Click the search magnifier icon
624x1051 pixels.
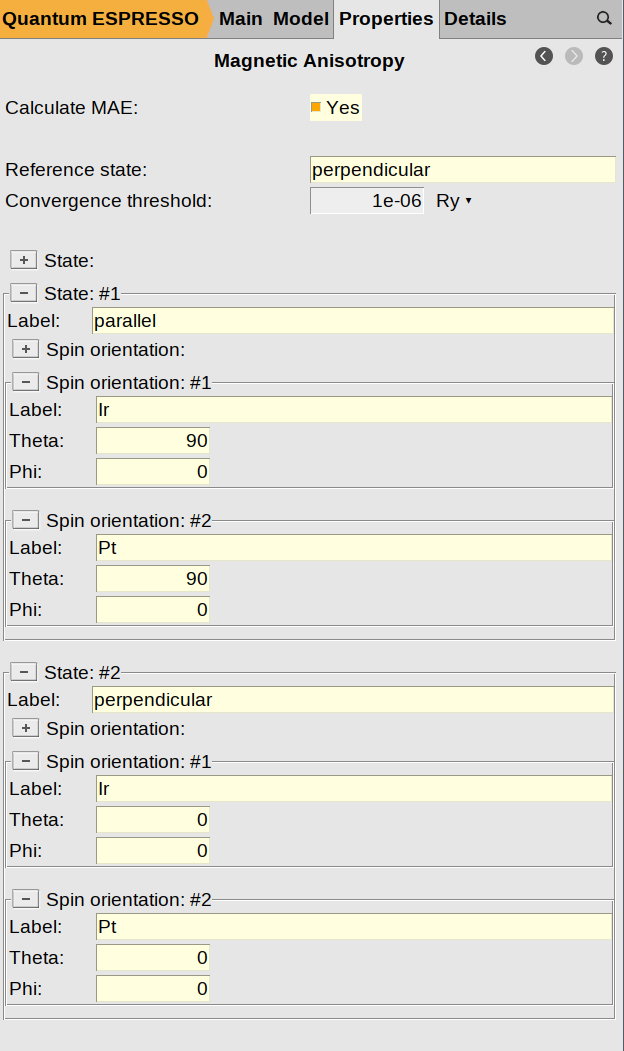(x=604, y=19)
